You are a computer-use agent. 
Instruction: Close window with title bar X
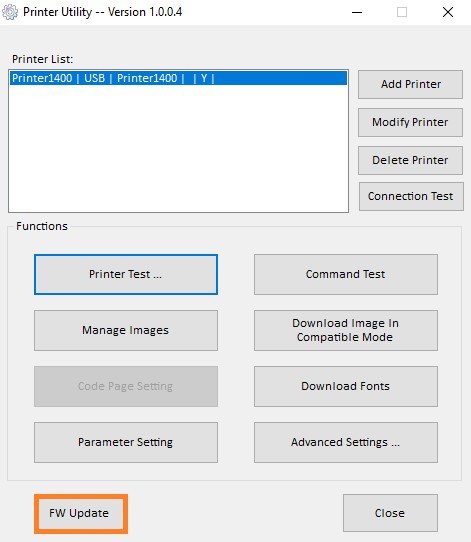pos(448,12)
